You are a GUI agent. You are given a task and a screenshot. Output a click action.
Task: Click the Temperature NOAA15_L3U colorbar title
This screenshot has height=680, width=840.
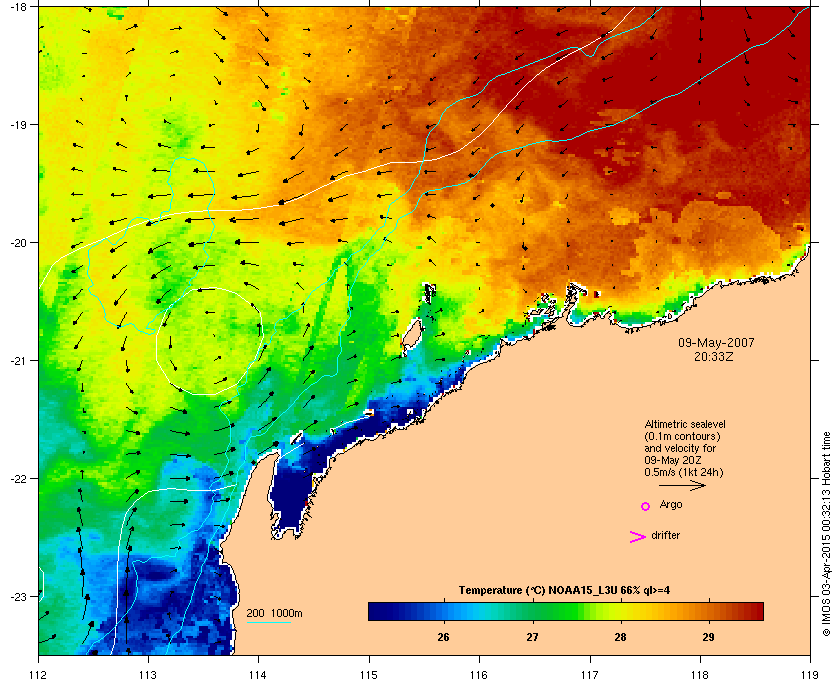(564, 591)
